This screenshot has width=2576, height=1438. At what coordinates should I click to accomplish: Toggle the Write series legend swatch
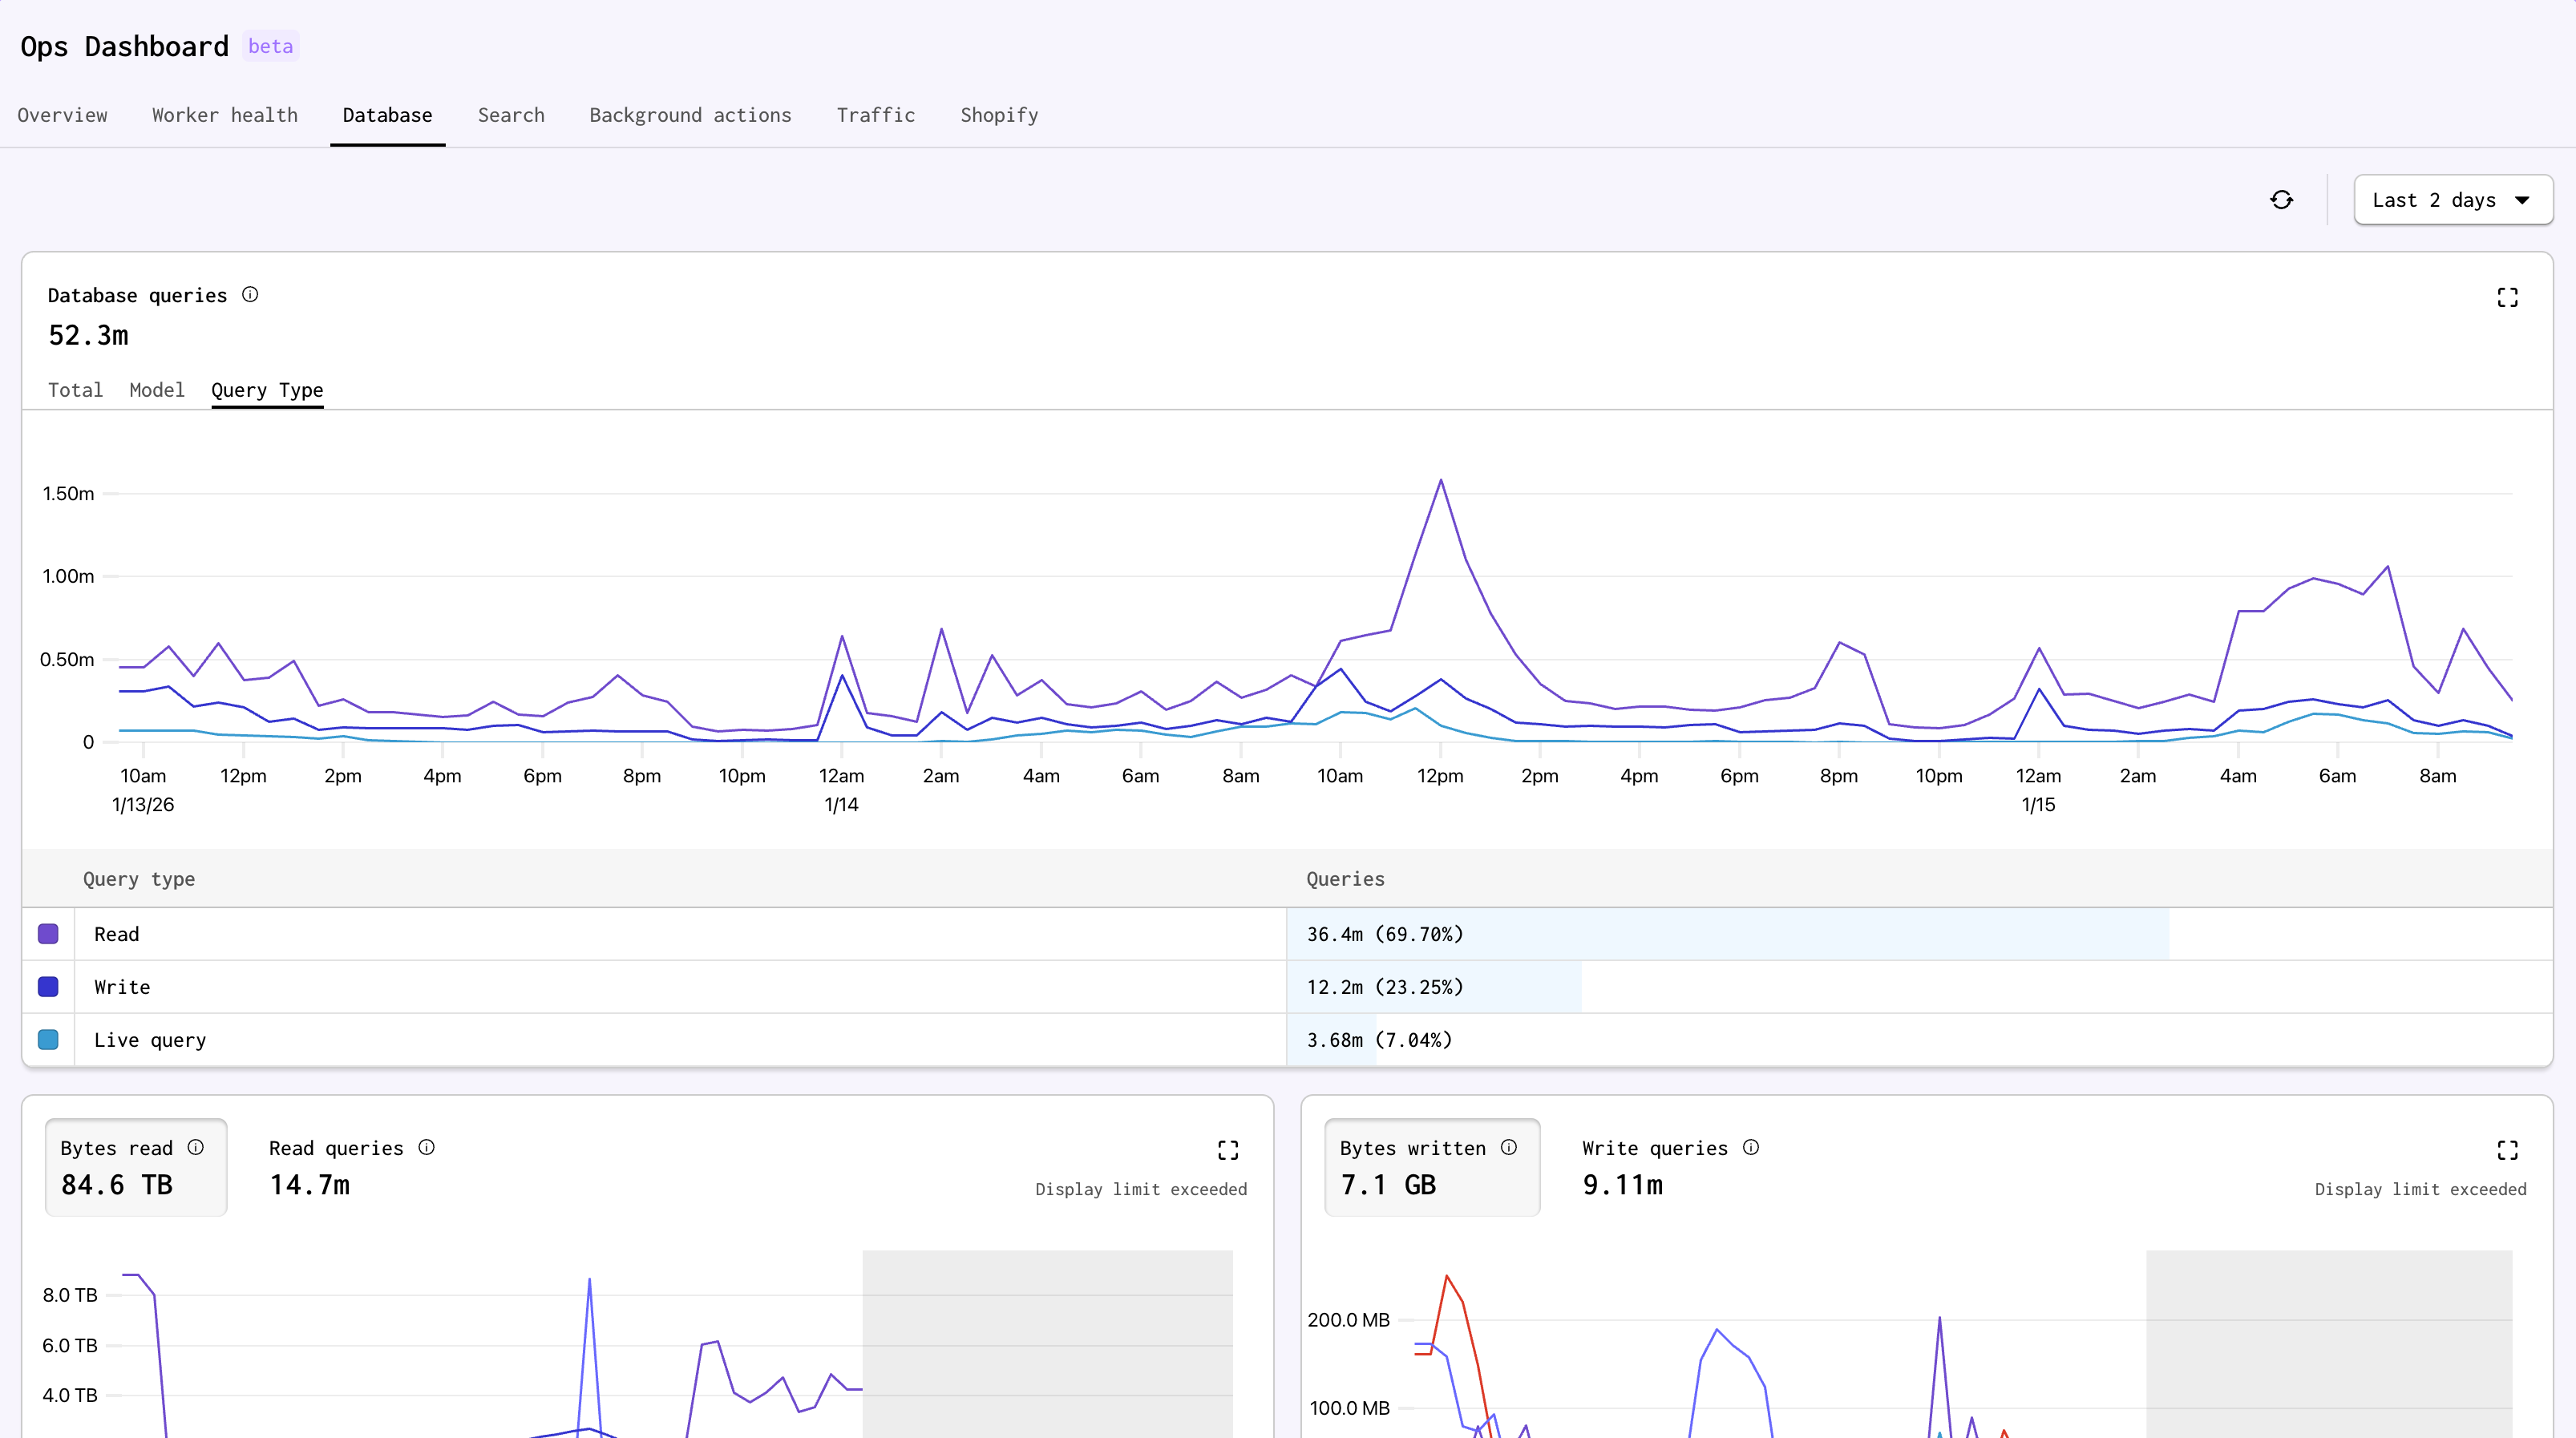48,987
